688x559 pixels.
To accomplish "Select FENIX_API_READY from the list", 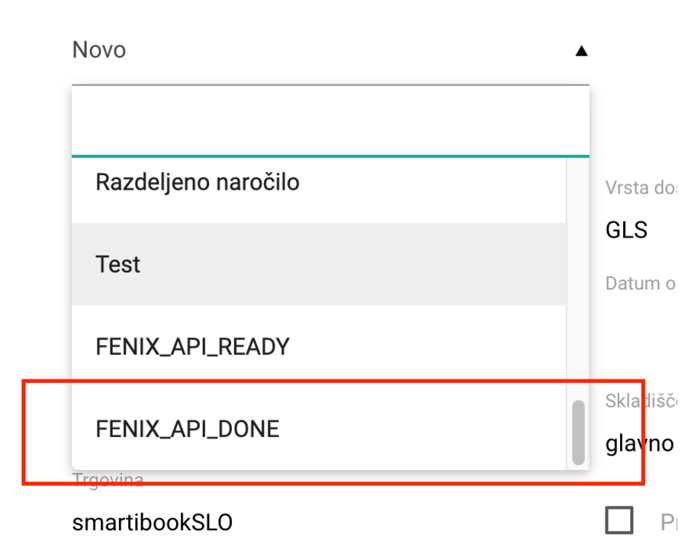I will click(319, 347).
